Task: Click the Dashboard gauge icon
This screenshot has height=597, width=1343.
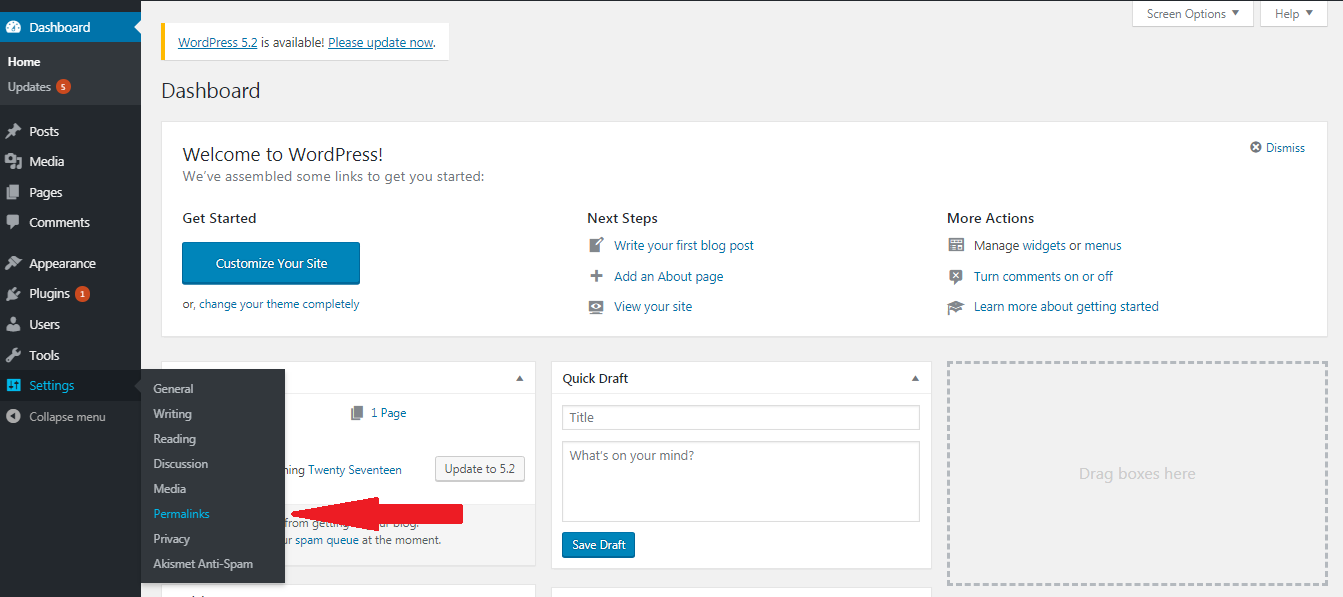Action: point(13,27)
